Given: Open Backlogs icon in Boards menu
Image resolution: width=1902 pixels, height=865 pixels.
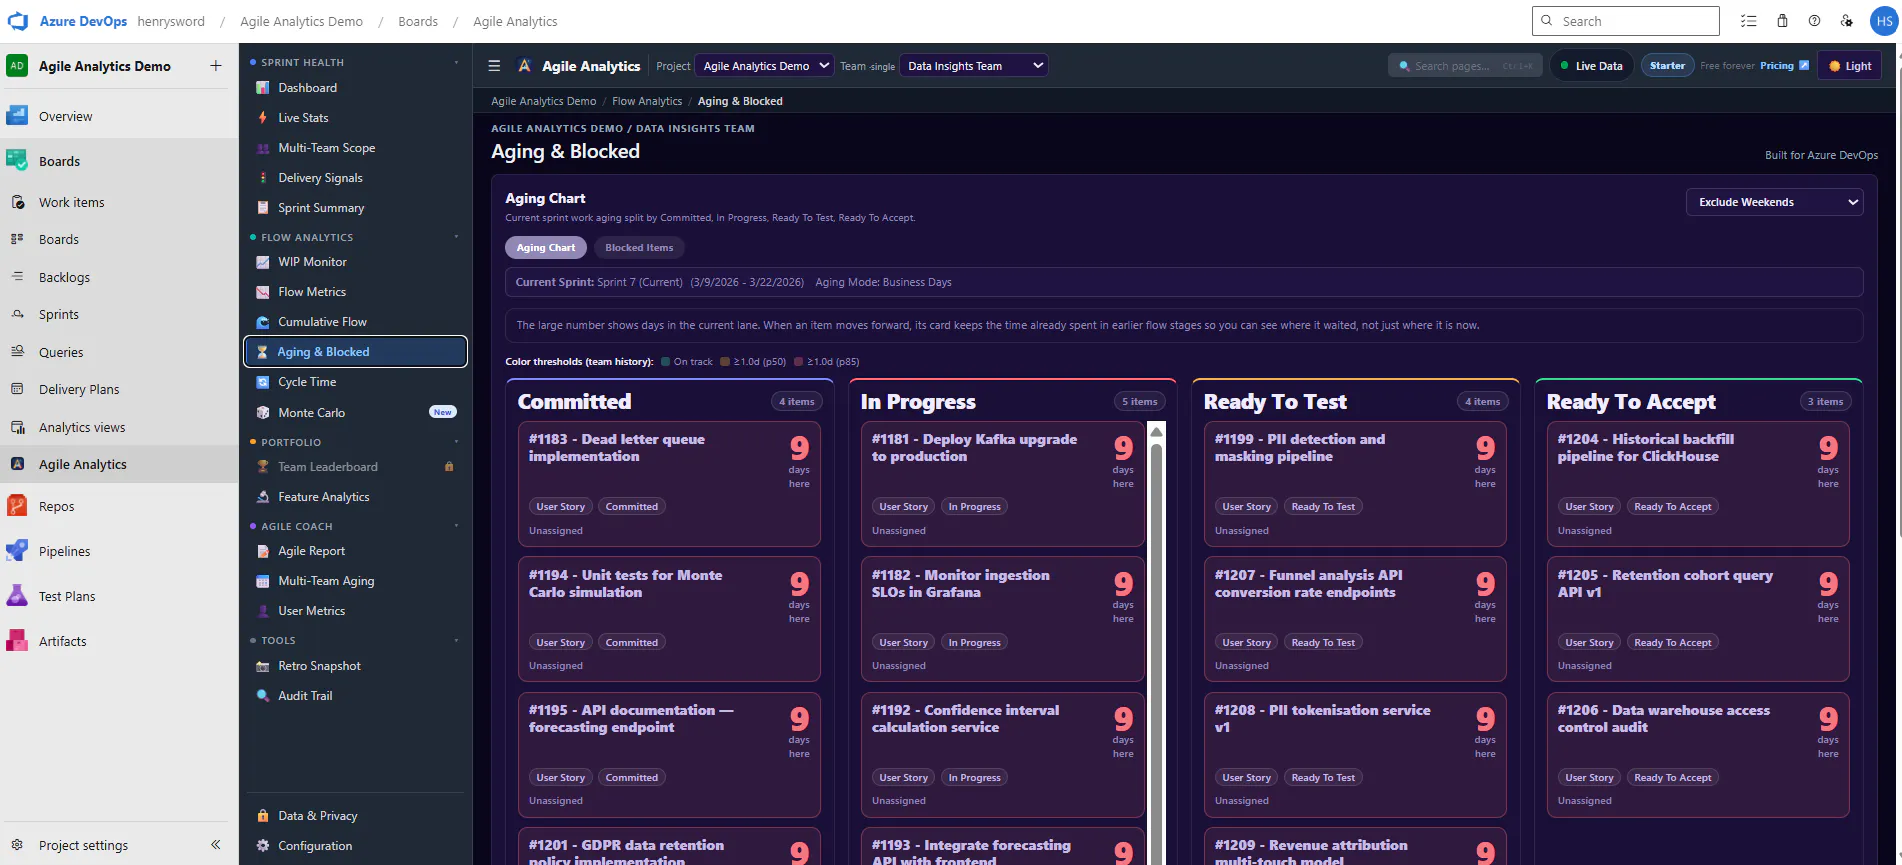Looking at the screenshot, I should point(17,277).
